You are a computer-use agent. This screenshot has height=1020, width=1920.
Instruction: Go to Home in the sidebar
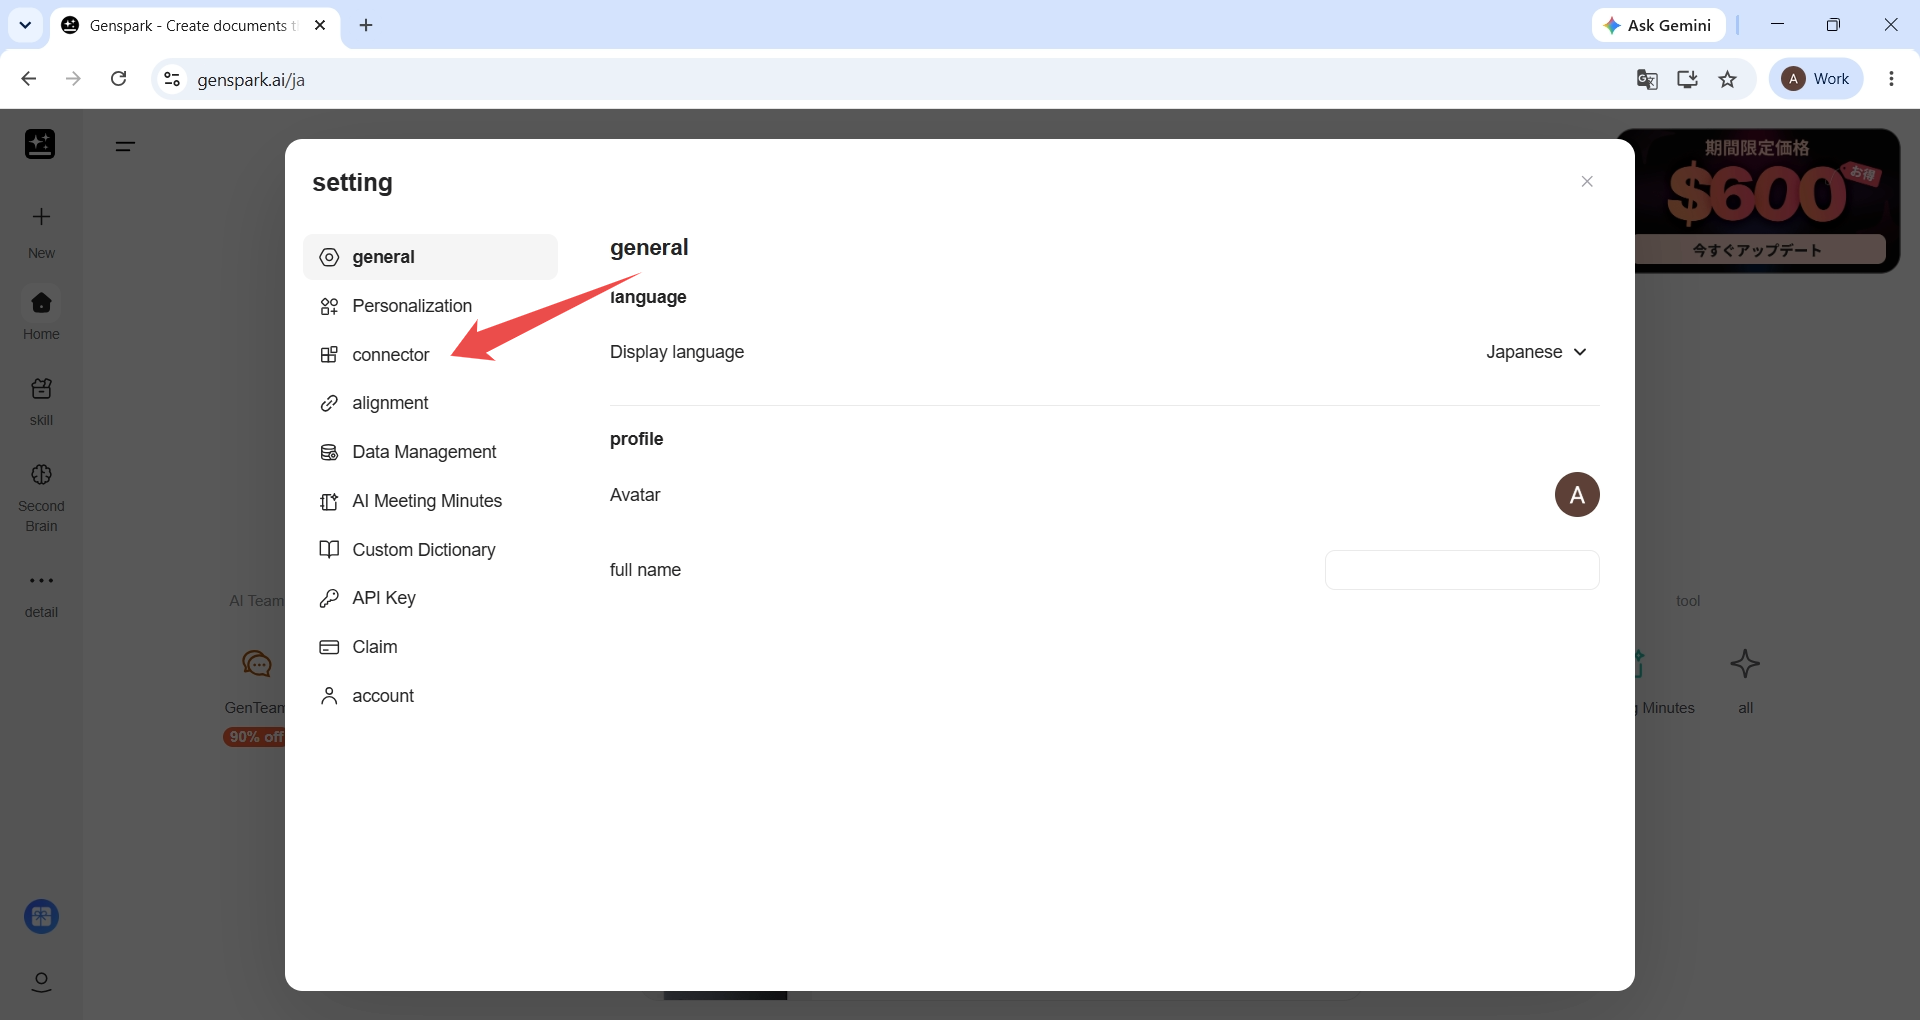point(41,314)
